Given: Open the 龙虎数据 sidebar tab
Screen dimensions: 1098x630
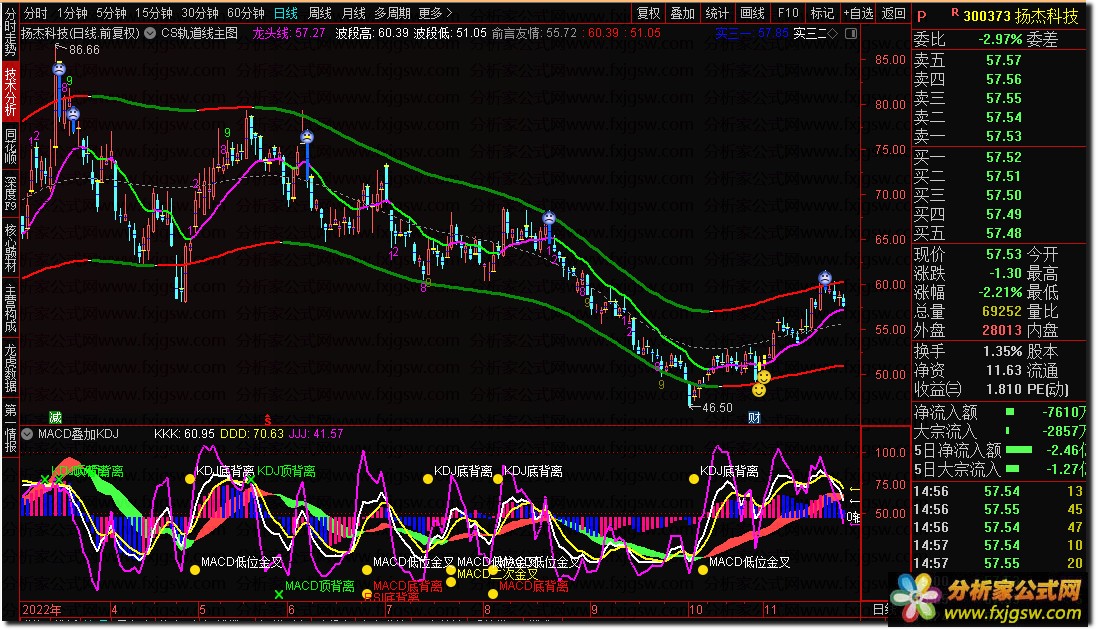Looking at the screenshot, I should 11,368.
